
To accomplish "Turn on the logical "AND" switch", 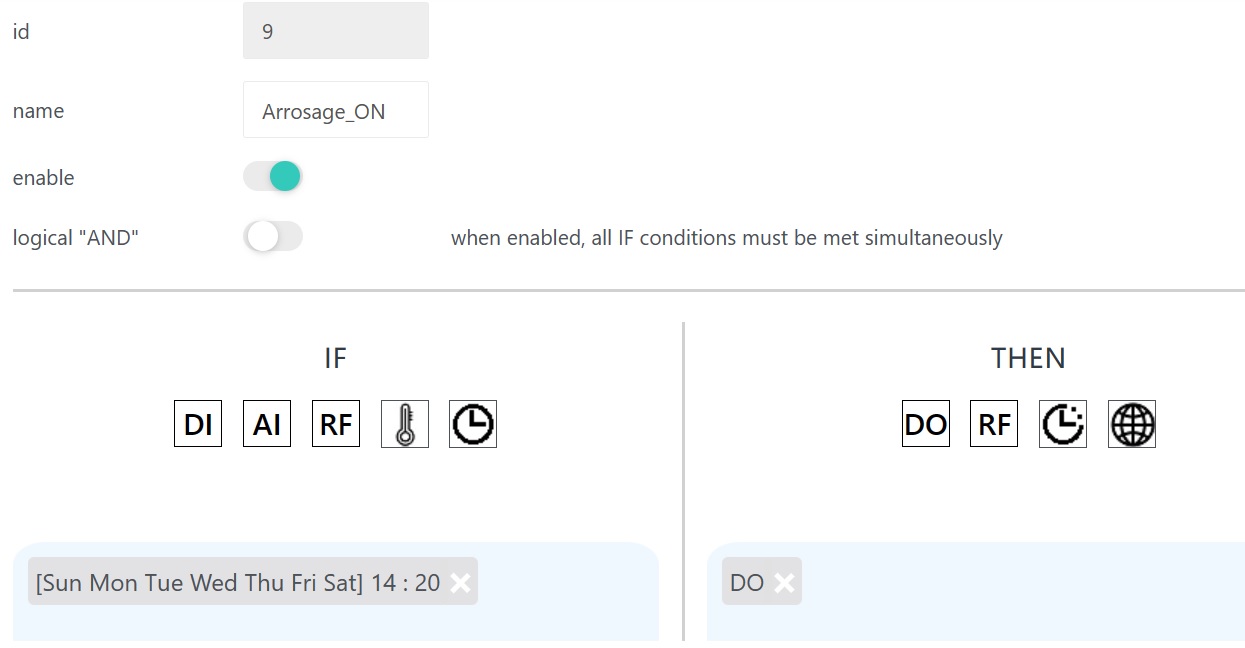I will 273,237.
